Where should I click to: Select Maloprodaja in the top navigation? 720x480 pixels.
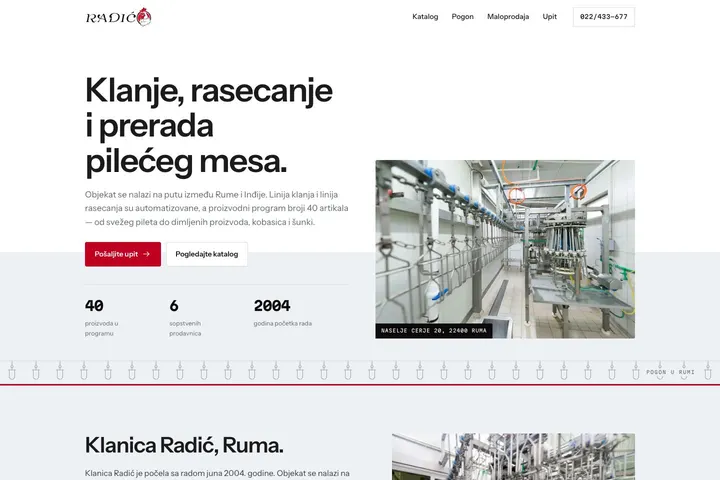coord(508,17)
